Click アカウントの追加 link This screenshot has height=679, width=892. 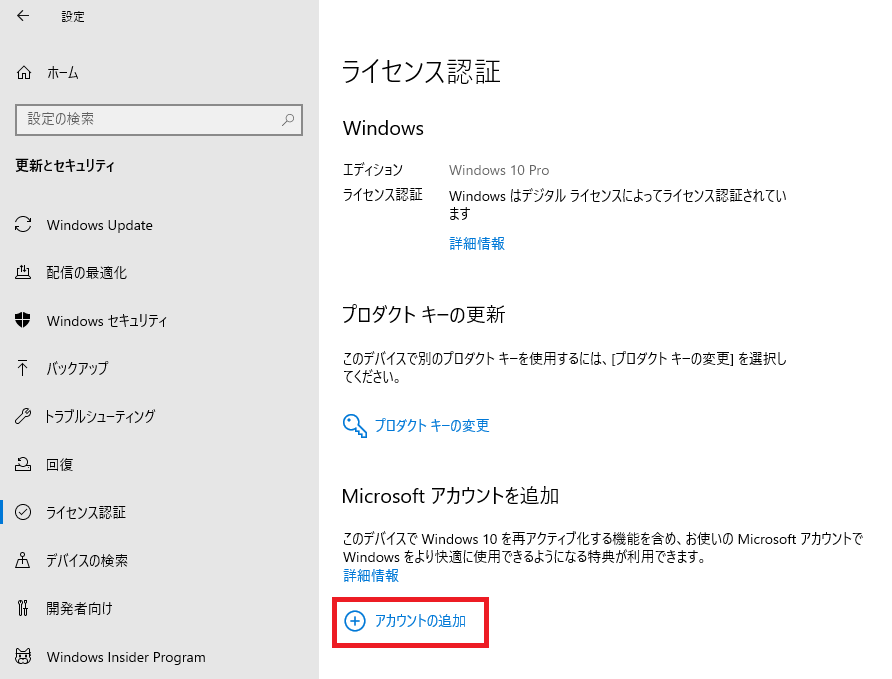pyautogui.click(x=420, y=621)
